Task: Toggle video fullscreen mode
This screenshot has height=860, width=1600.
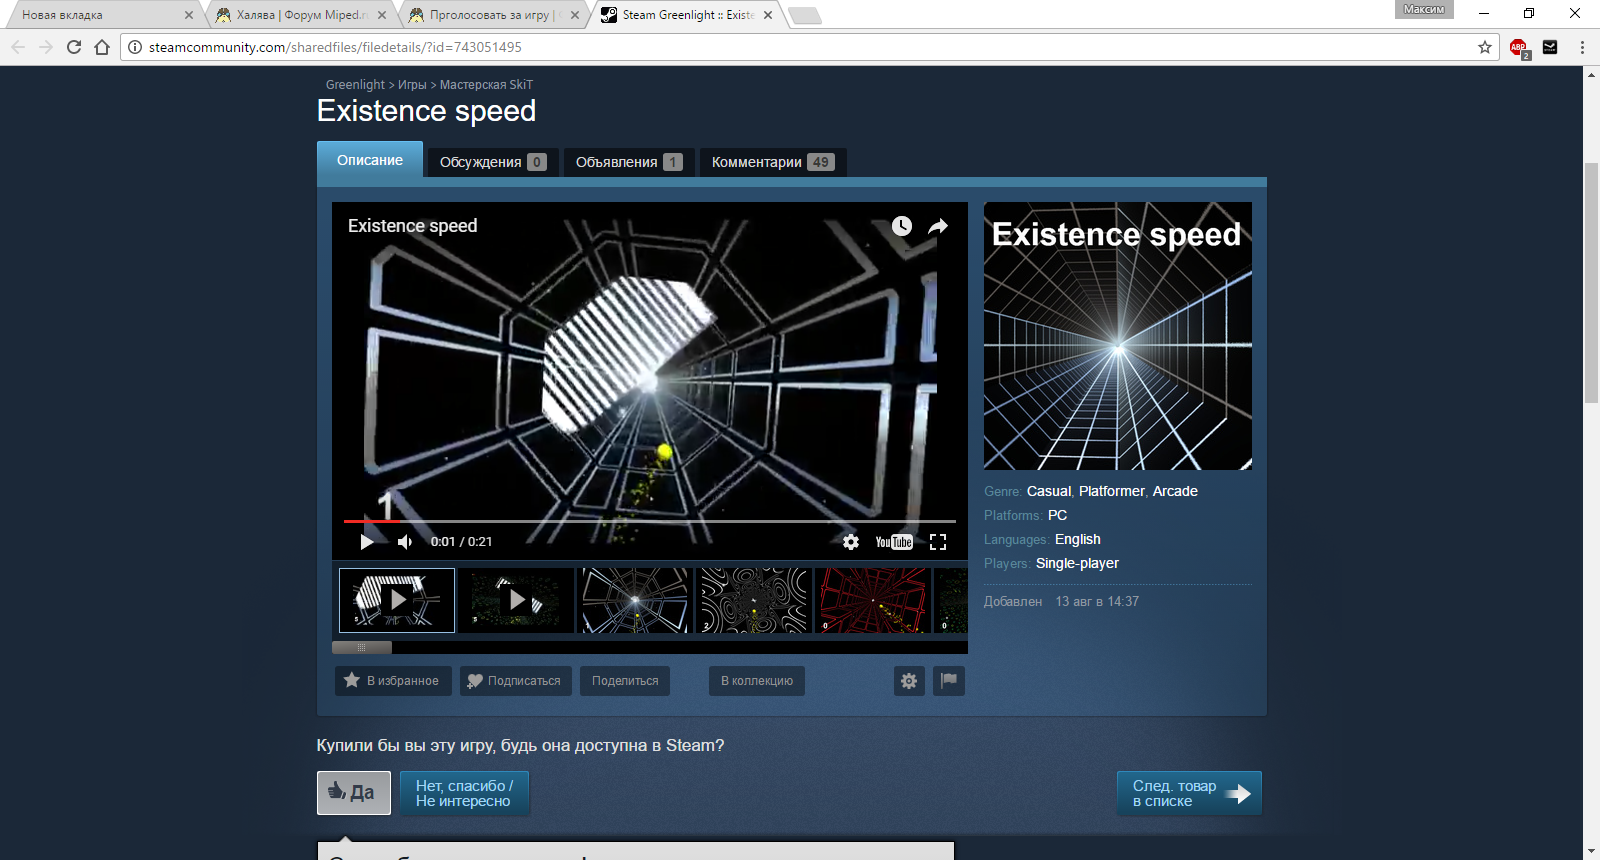Action: point(938,542)
